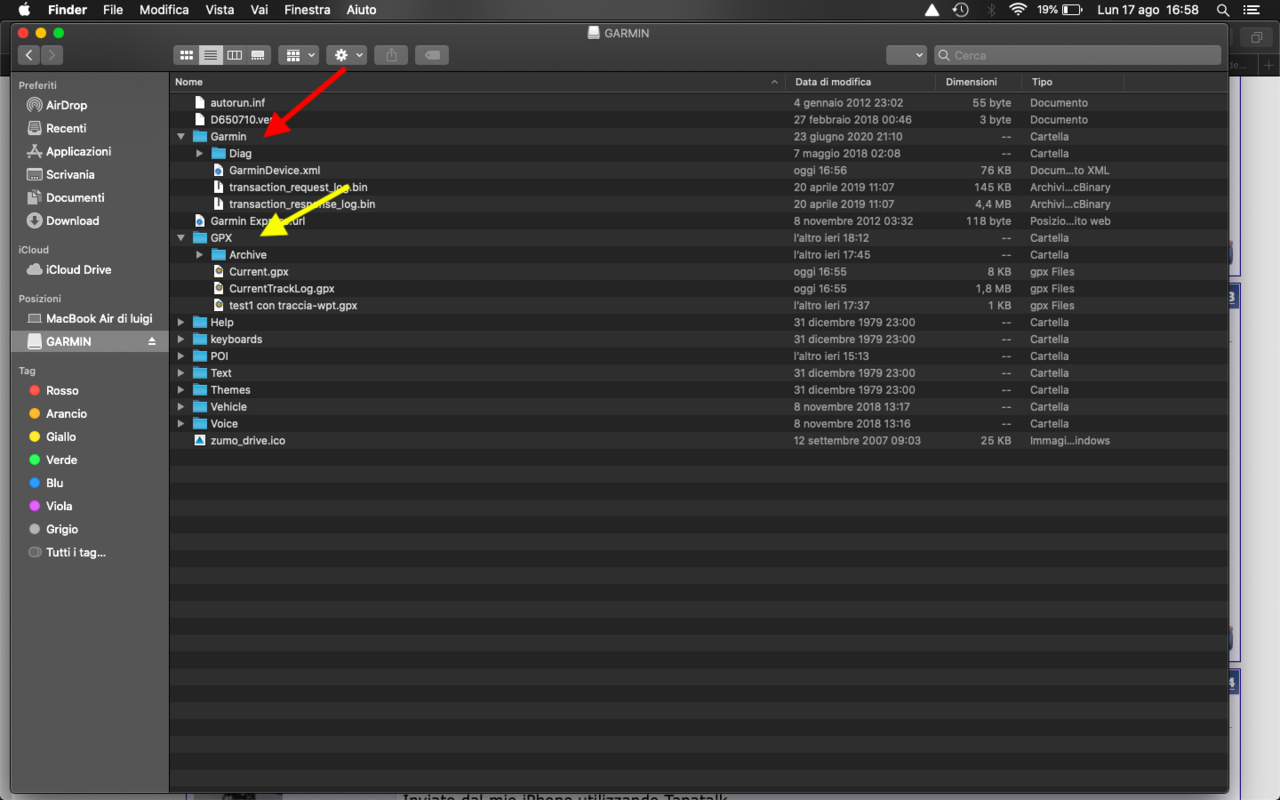Image resolution: width=1280 pixels, height=800 pixels.
Task: Open the Modifica menu
Action: coord(164,10)
